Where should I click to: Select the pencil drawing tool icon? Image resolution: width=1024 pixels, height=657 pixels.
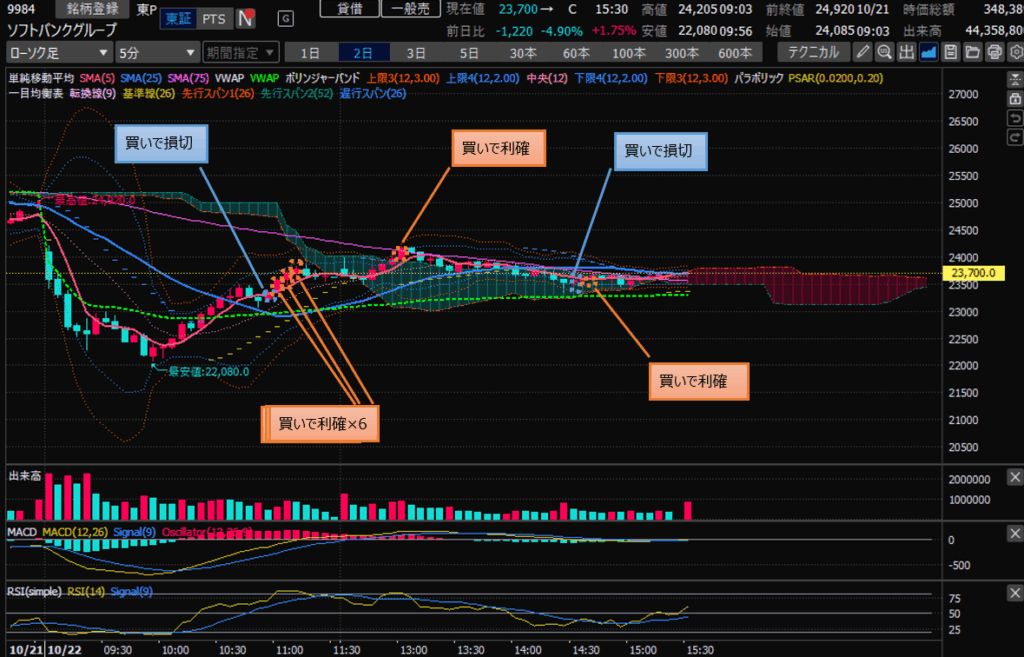[x=863, y=51]
